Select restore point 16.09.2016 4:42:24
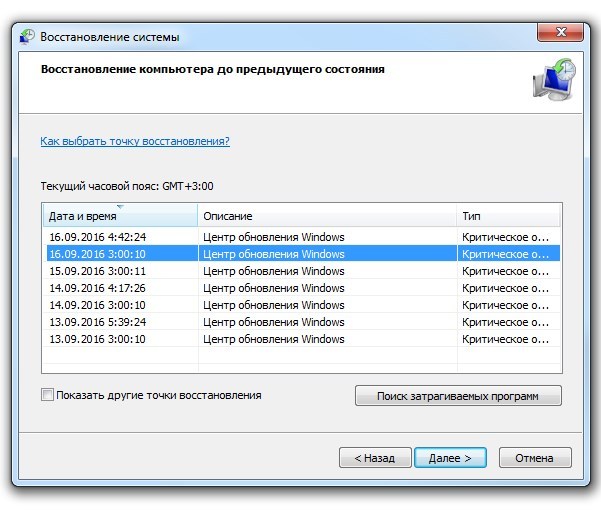This screenshot has width=601, height=511. [97, 237]
